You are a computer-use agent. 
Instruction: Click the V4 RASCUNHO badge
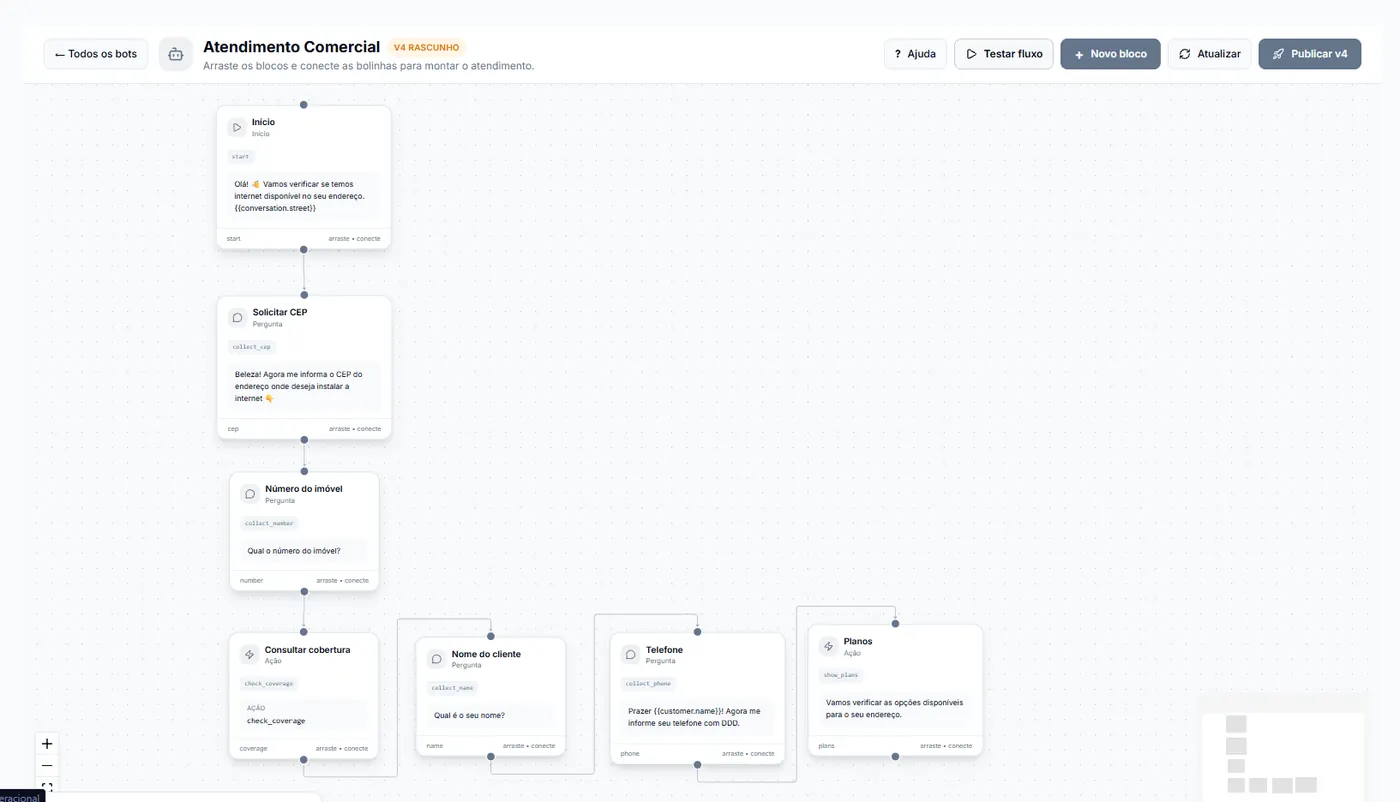(x=427, y=47)
